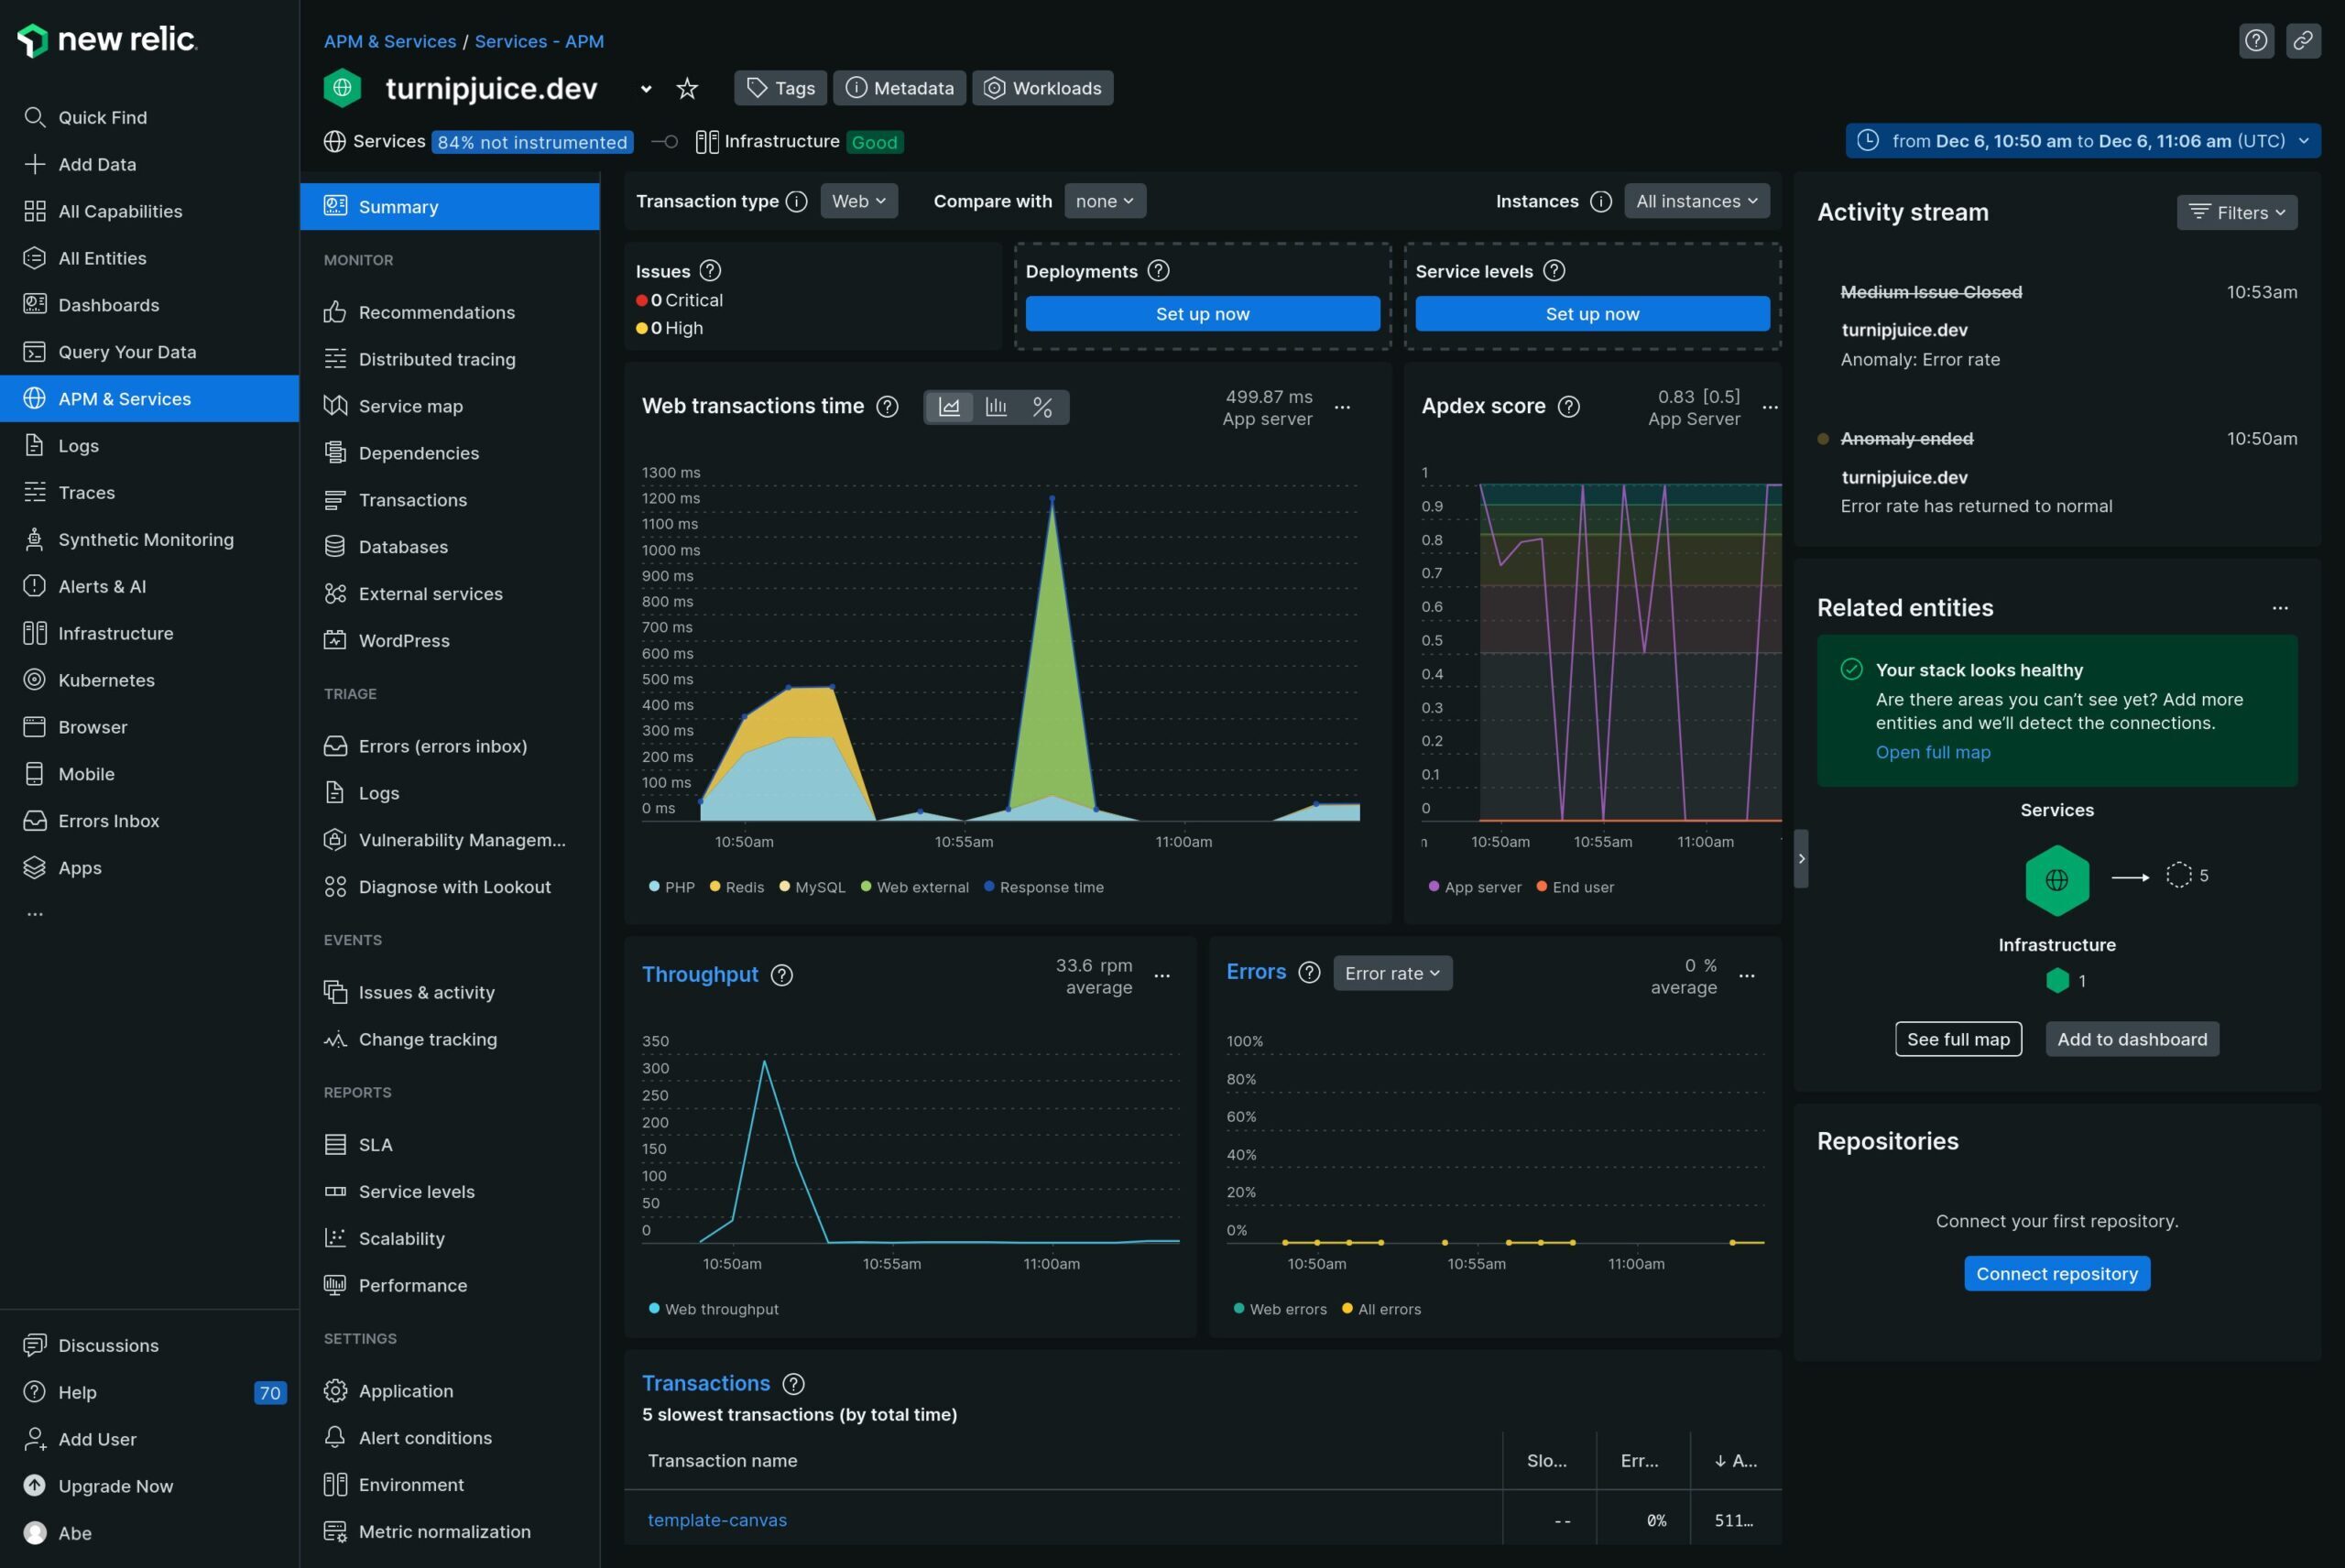
Task: Open the Synthetic Monitoring section
Action: pyautogui.click(x=146, y=539)
